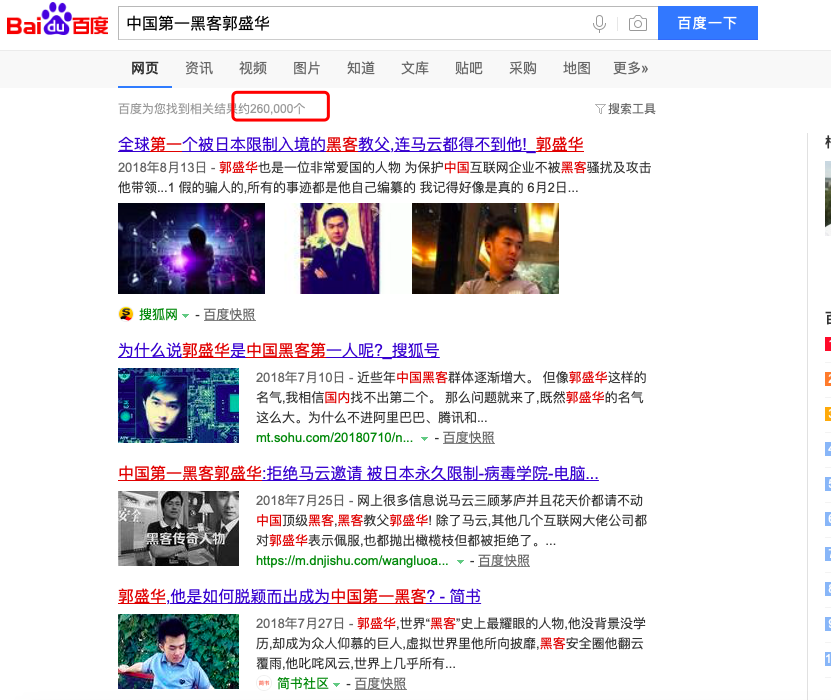Click the Sohu site icon
The width and height of the screenshot is (831, 700).
pyautogui.click(x=126, y=314)
